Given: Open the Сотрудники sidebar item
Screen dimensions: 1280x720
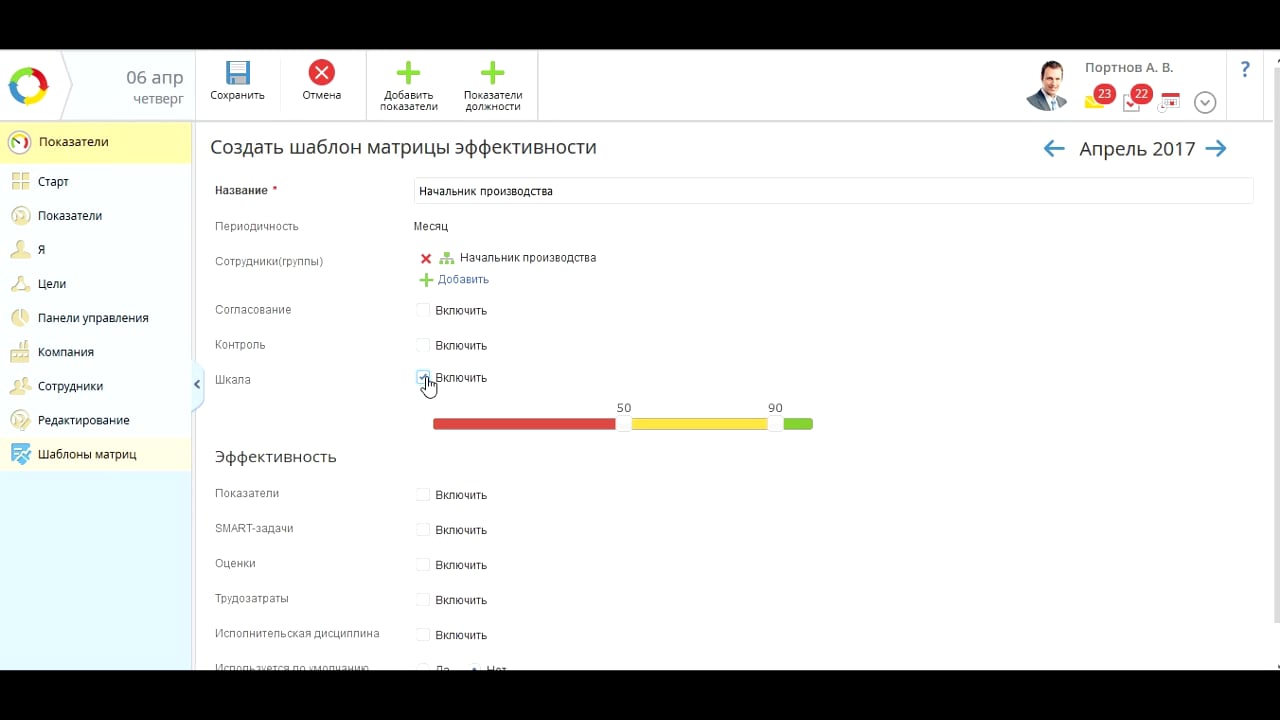Looking at the screenshot, I should click(96, 386).
